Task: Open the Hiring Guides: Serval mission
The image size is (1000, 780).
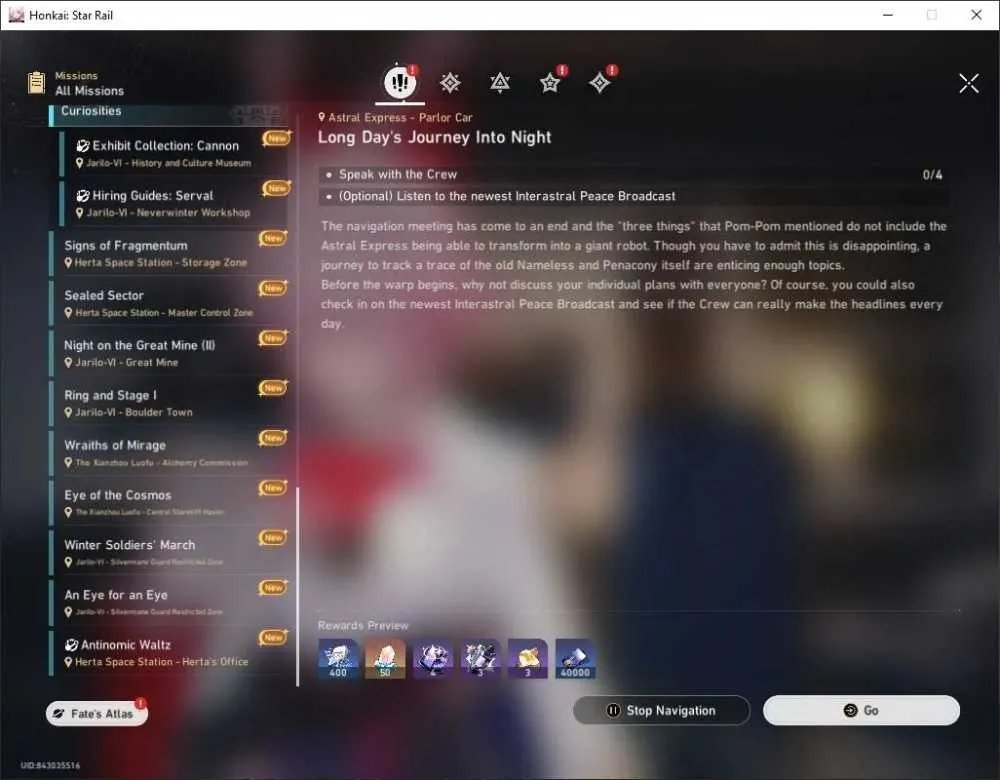Action: point(173,203)
